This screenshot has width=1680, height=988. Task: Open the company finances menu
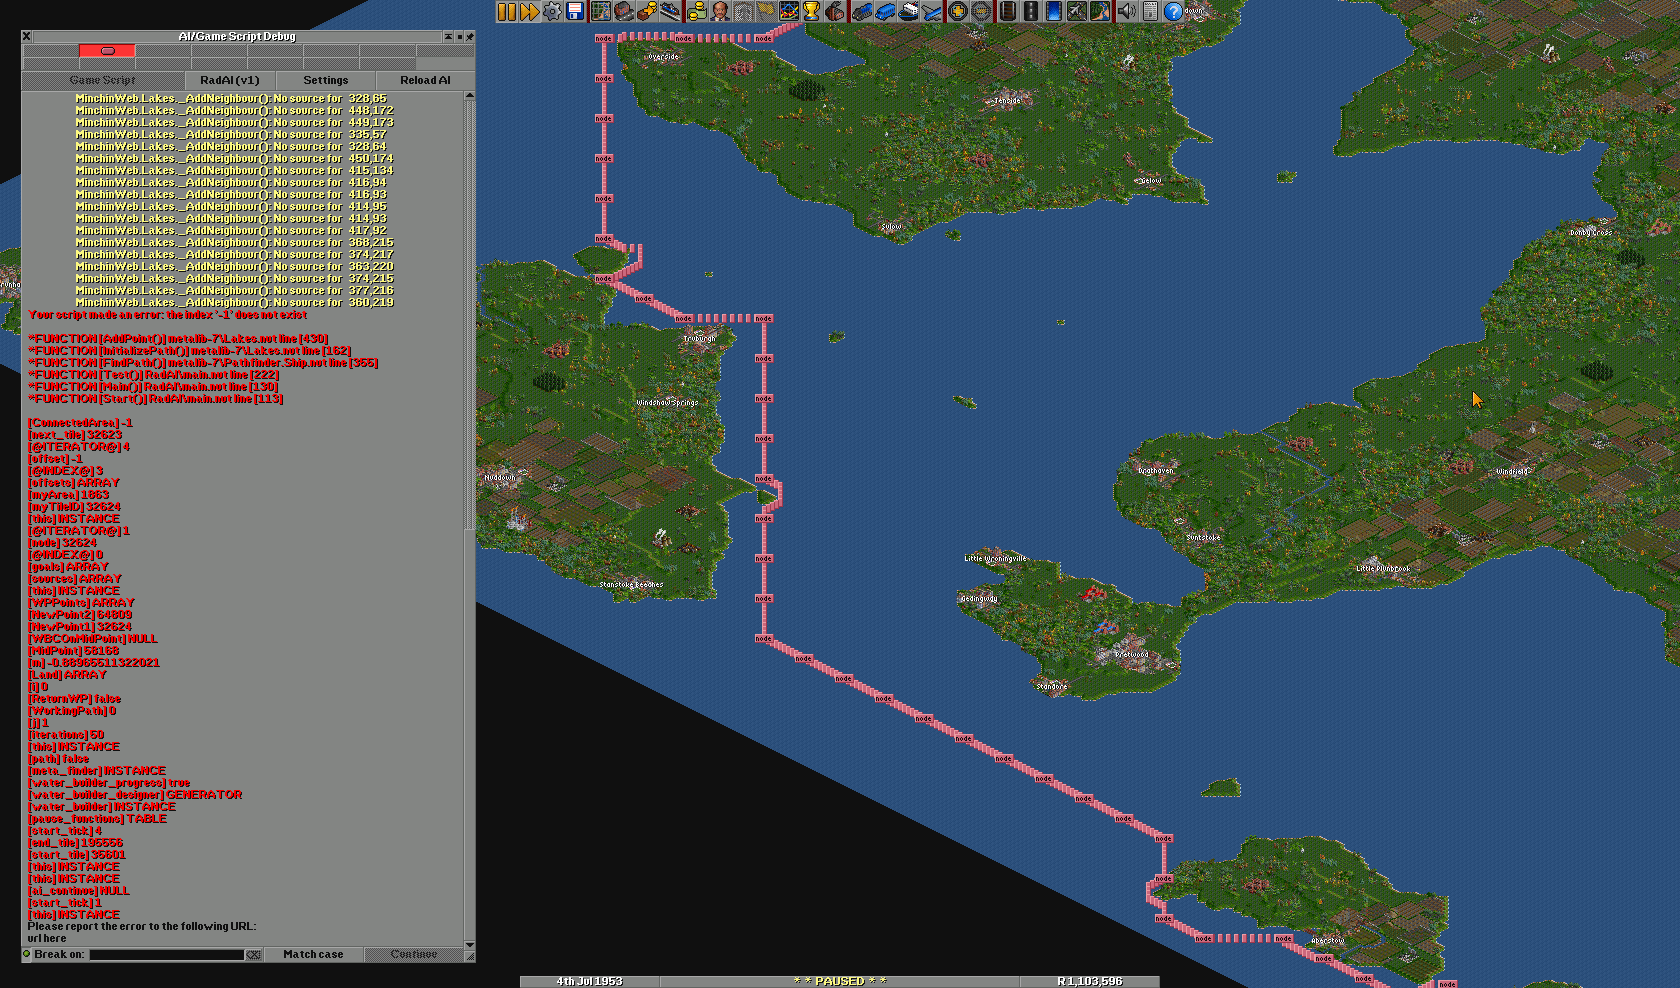tap(696, 12)
